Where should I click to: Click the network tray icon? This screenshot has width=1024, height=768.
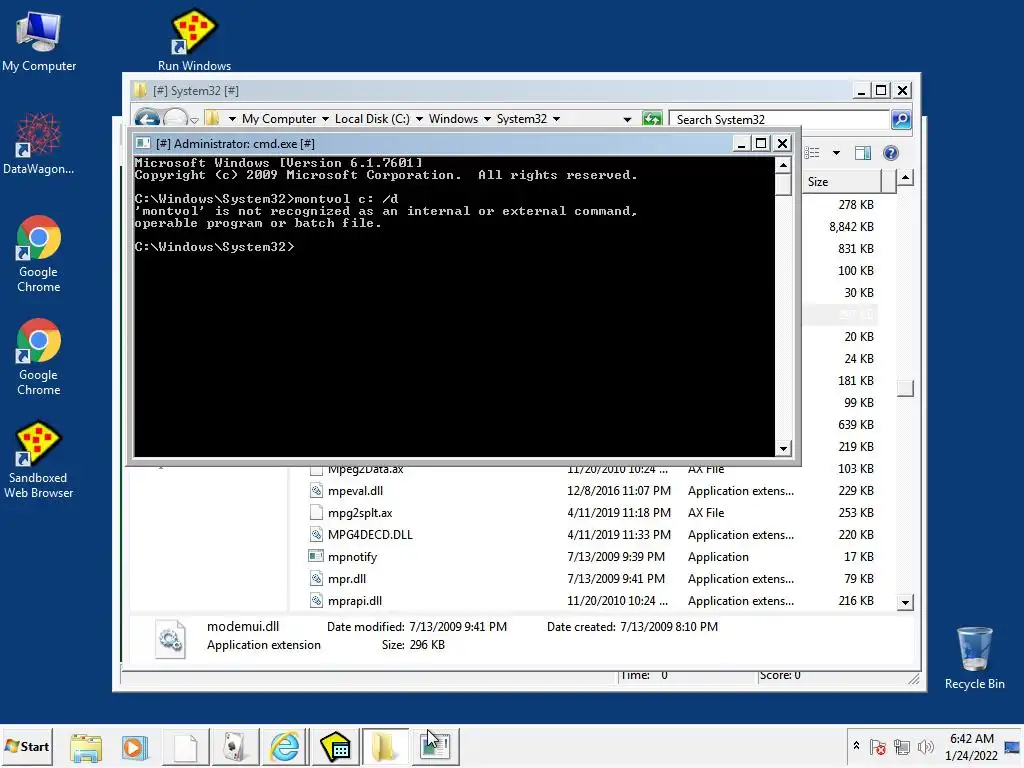pos(902,746)
